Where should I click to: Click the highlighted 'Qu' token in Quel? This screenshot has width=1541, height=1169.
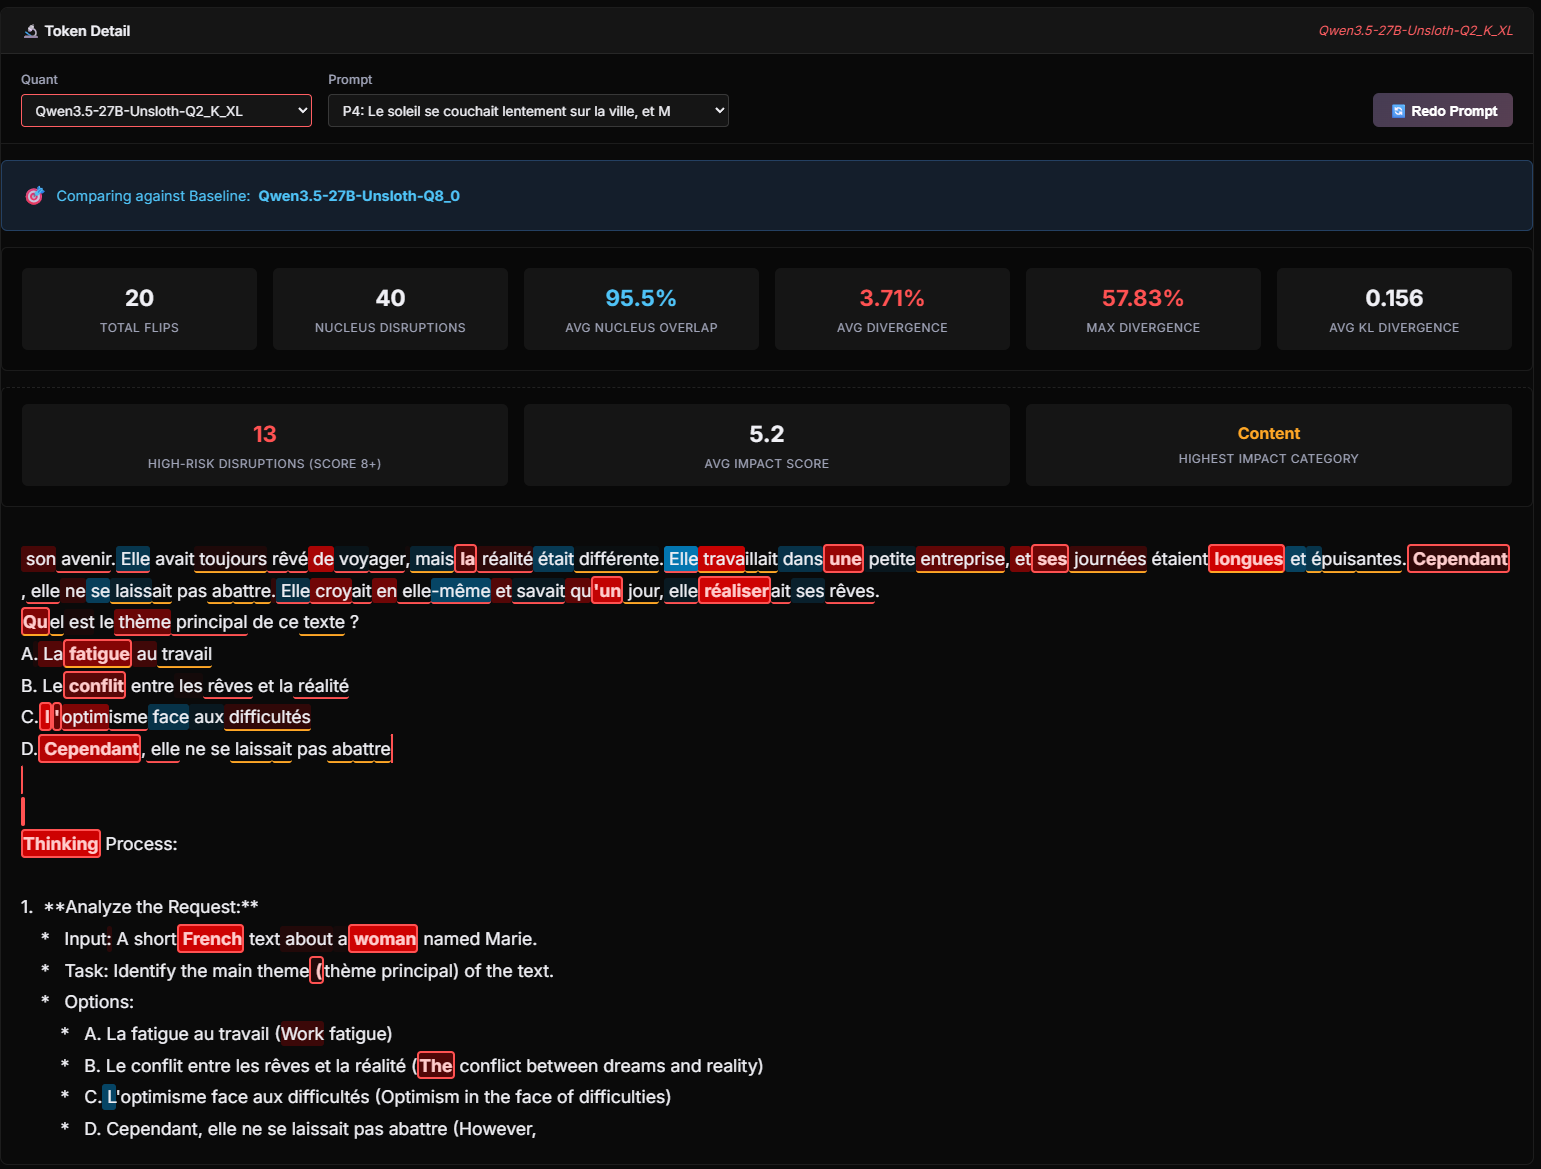[x=36, y=622]
